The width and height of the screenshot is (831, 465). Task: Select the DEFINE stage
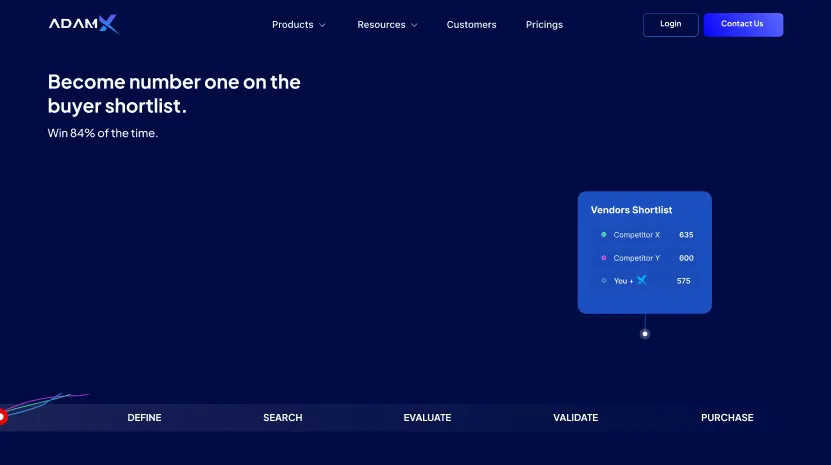[144, 418]
